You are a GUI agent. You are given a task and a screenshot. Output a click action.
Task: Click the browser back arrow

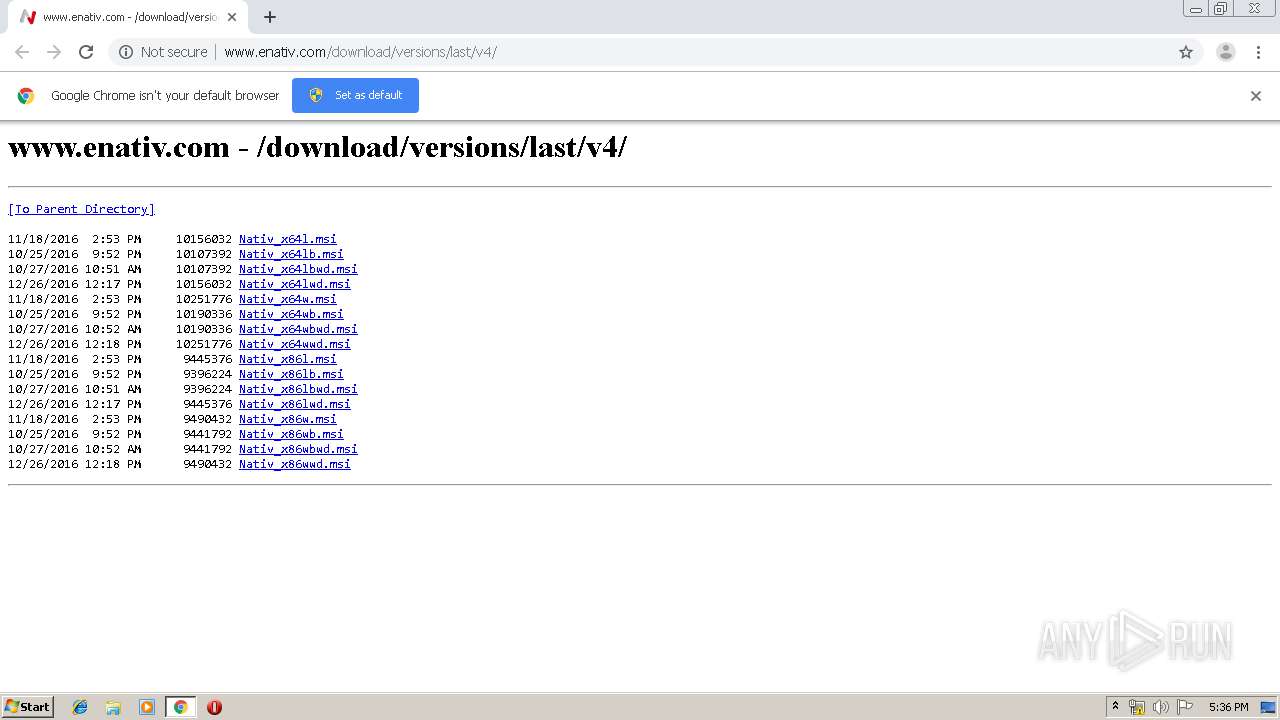[x=22, y=52]
